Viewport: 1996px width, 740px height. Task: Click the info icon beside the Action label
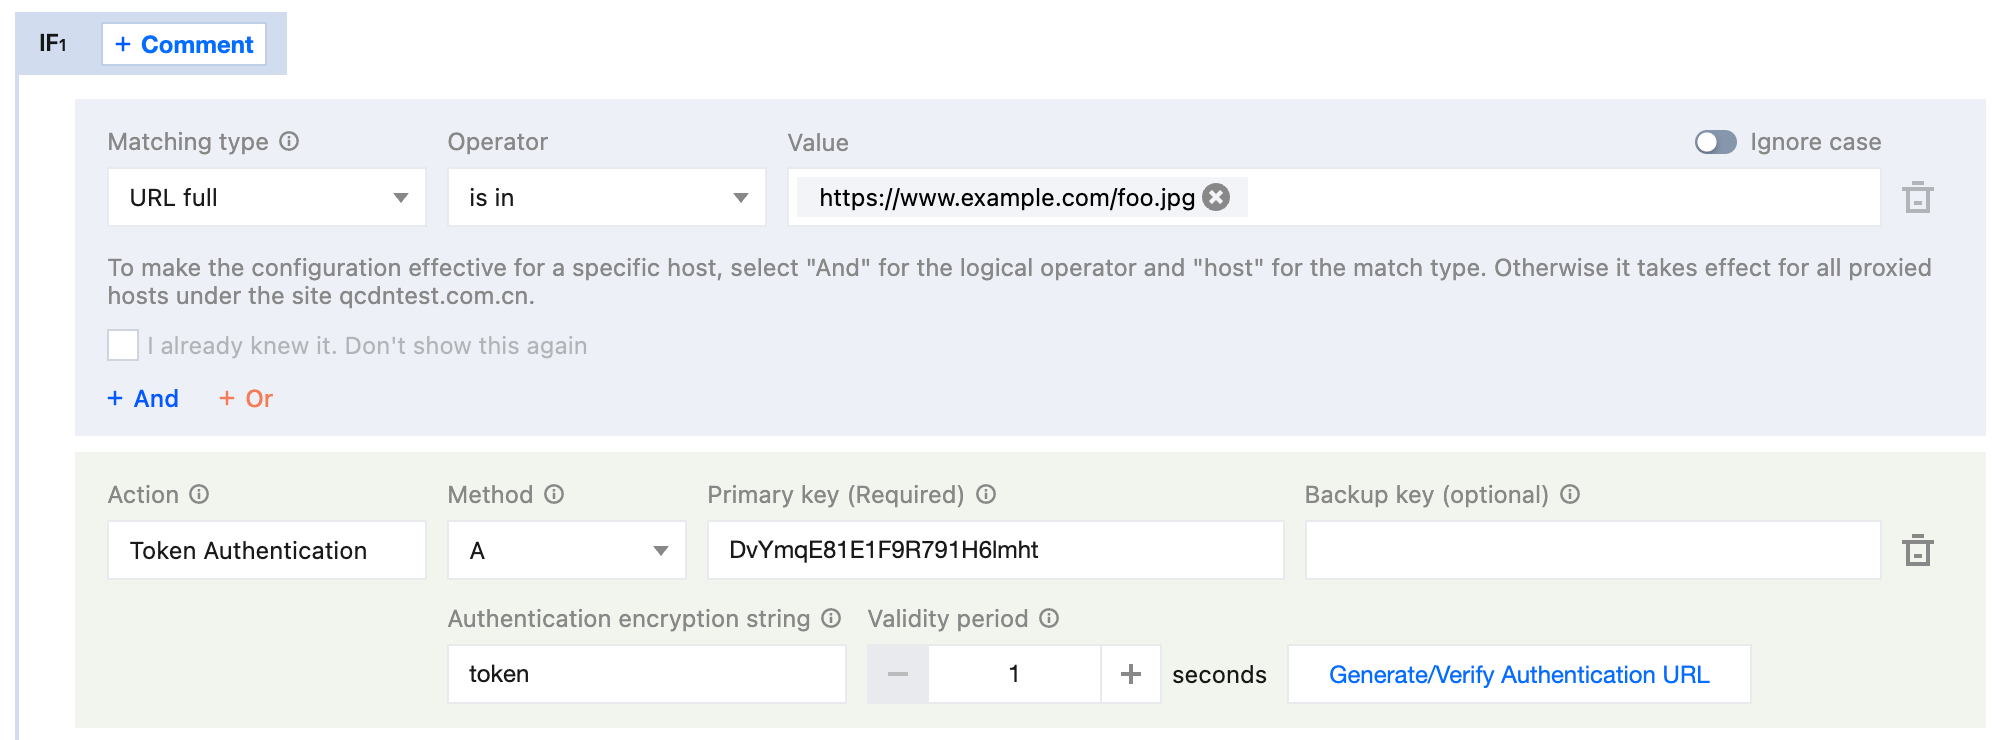point(199,494)
